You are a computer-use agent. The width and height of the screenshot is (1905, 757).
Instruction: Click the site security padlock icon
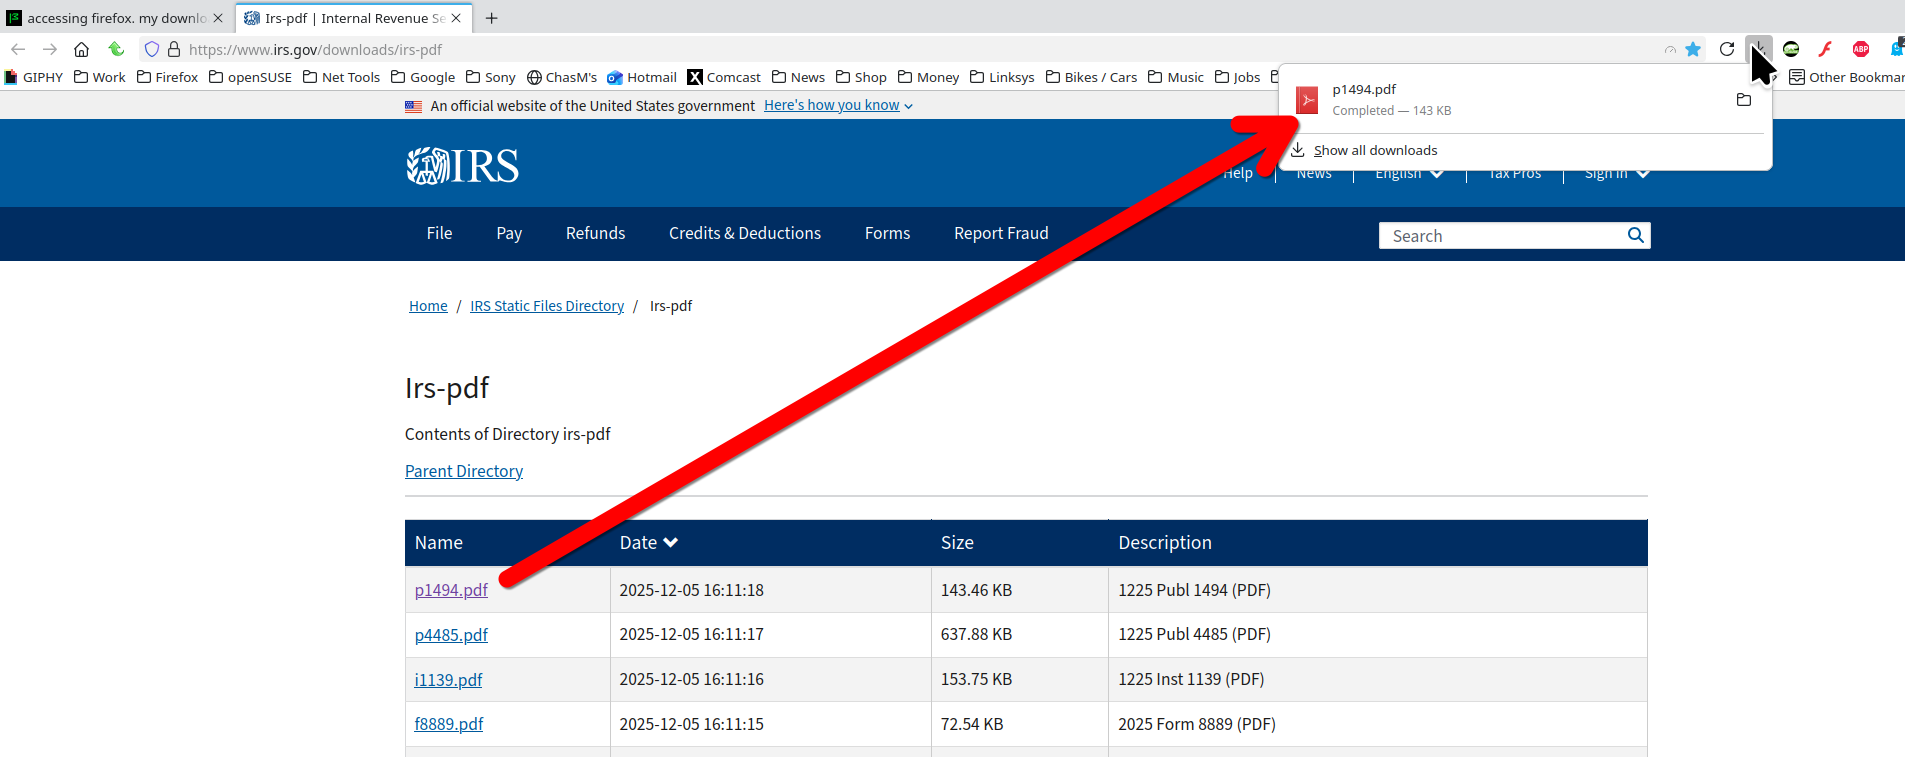pos(174,49)
